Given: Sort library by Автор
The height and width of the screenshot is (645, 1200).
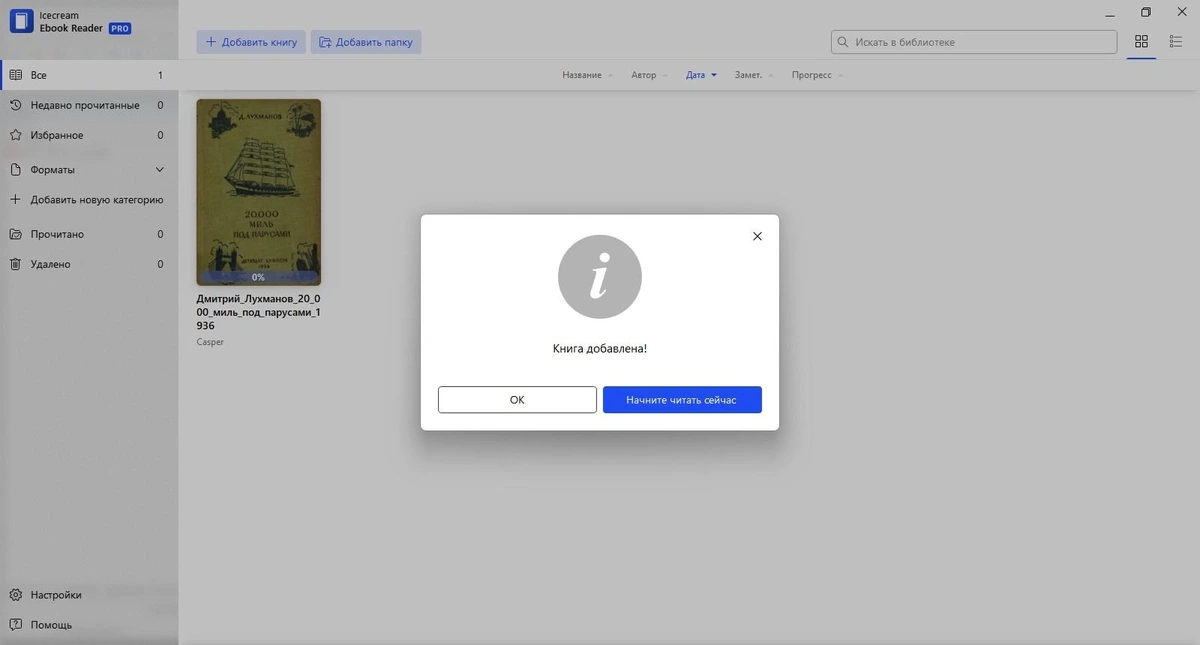Looking at the screenshot, I should coord(650,75).
